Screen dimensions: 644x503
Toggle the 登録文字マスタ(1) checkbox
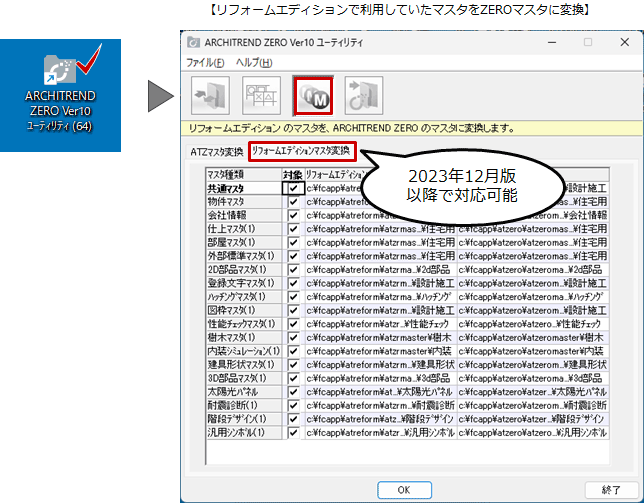[x=293, y=283]
